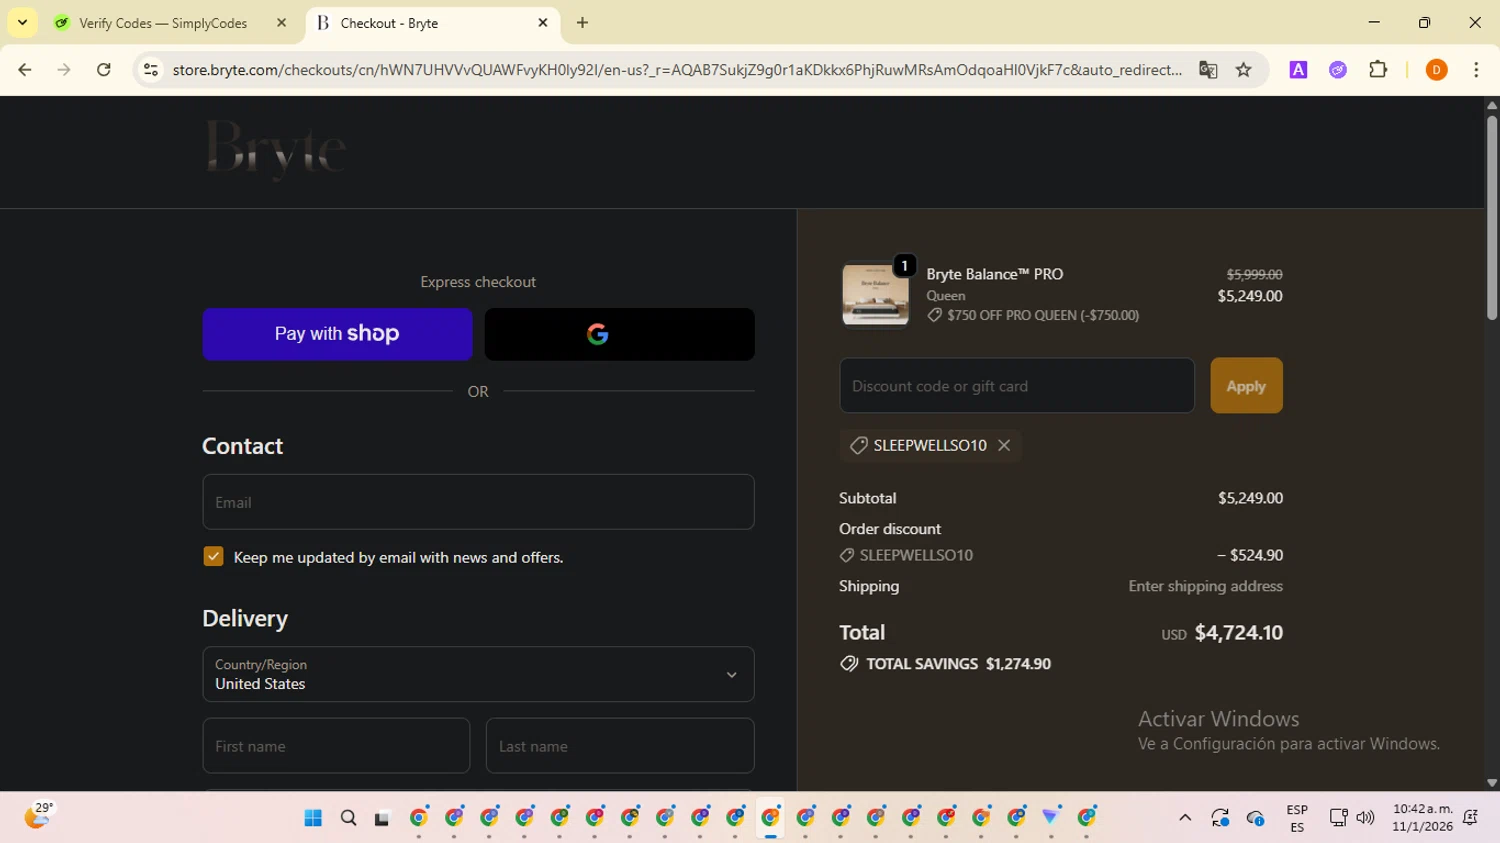Viewport: 1500px width, 843px height.
Task: Choose the Google Pay express checkout button
Action: pos(619,334)
